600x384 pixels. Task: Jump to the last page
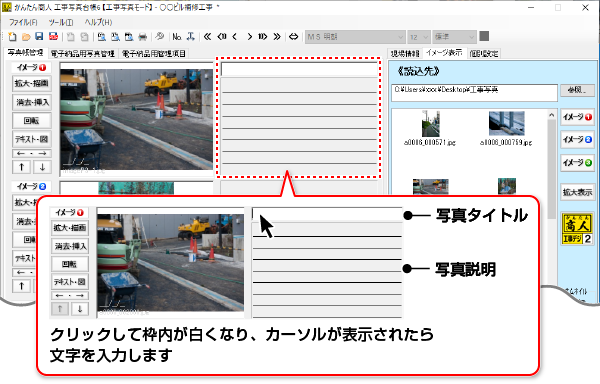[x=277, y=37]
